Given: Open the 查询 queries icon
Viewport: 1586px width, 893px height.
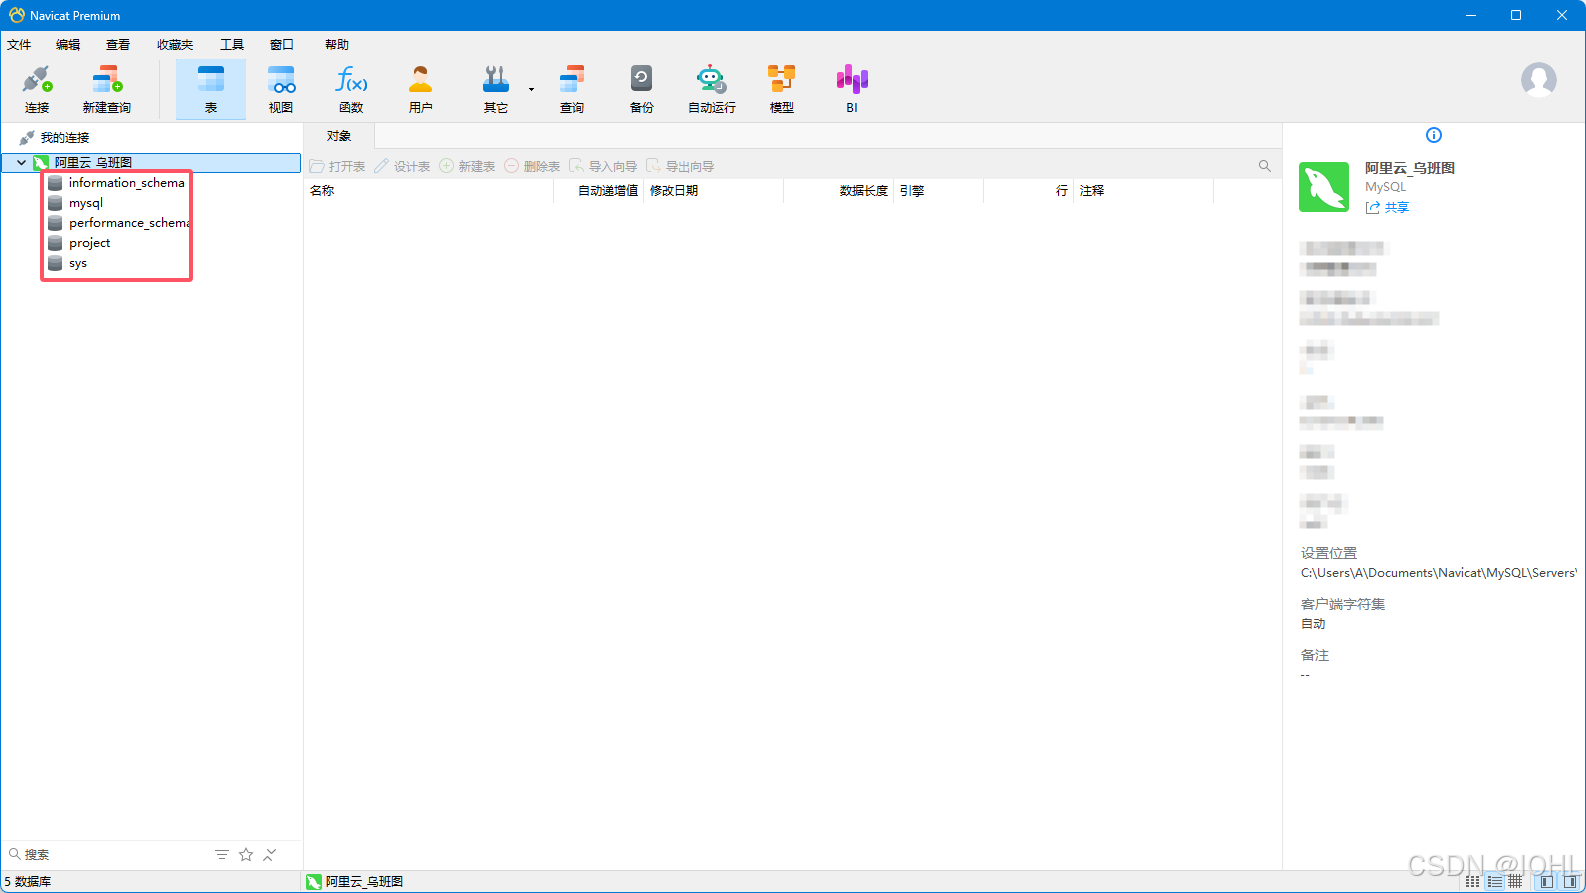Looking at the screenshot, I should tap(572, 89).
